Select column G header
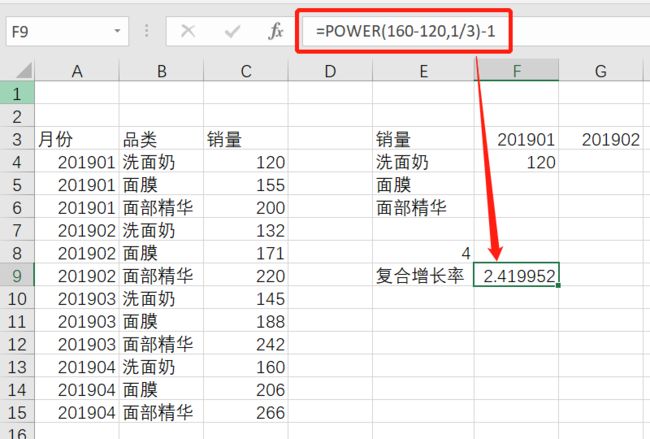The image size is (650, 439). (x=601, y=71)
